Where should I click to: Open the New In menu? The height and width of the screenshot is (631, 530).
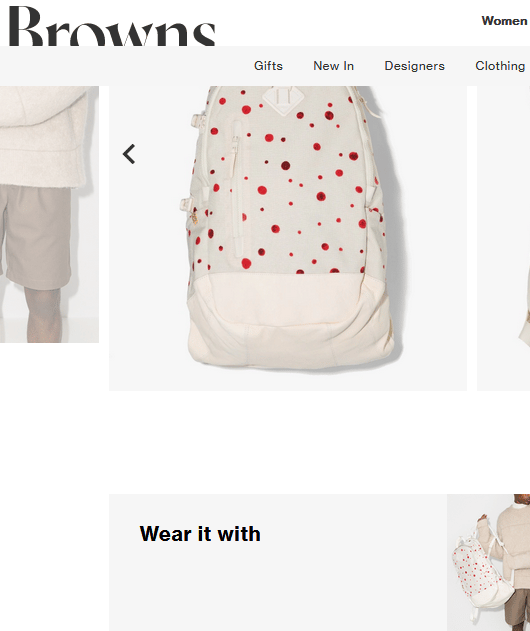[x=334, y=66]
